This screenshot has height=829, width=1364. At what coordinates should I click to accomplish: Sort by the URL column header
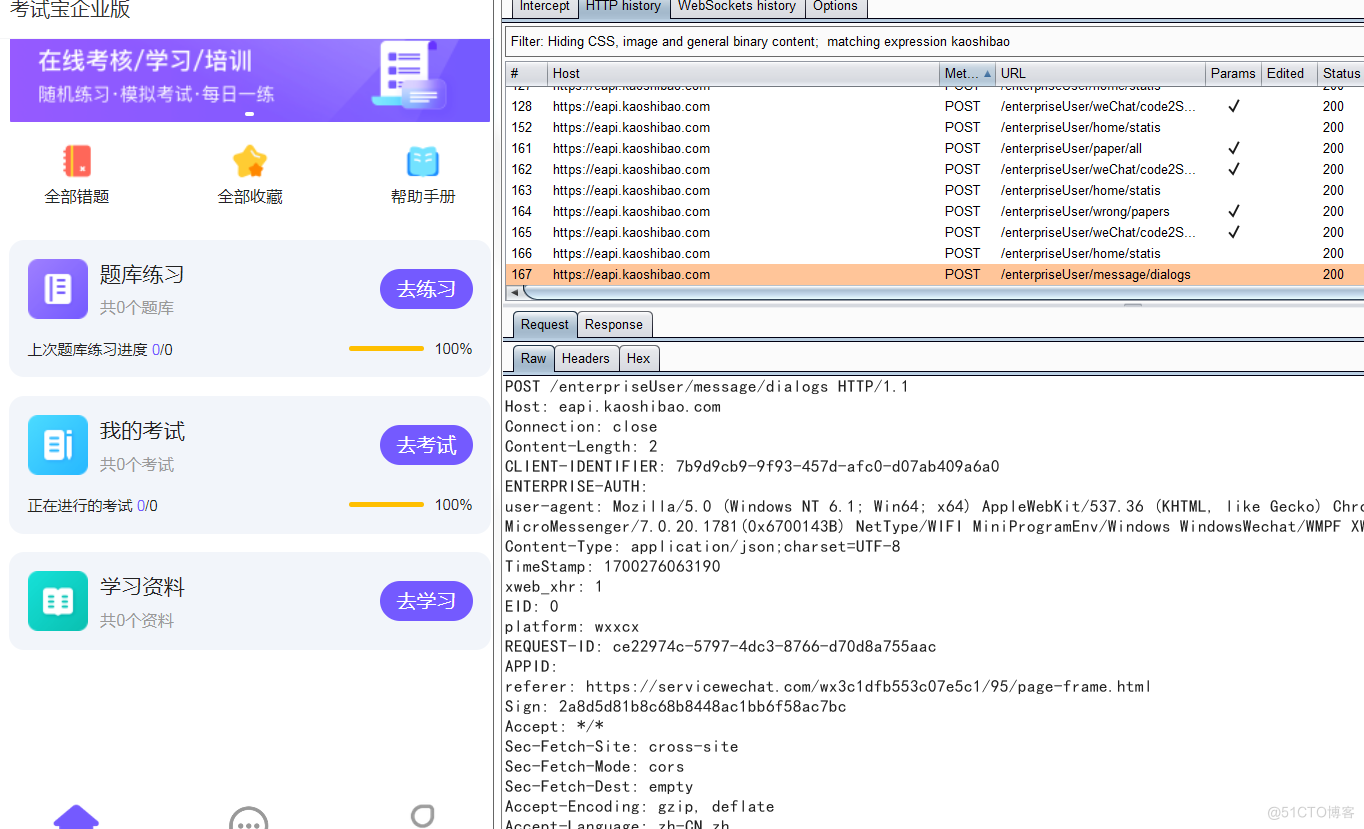[1101, 73]
